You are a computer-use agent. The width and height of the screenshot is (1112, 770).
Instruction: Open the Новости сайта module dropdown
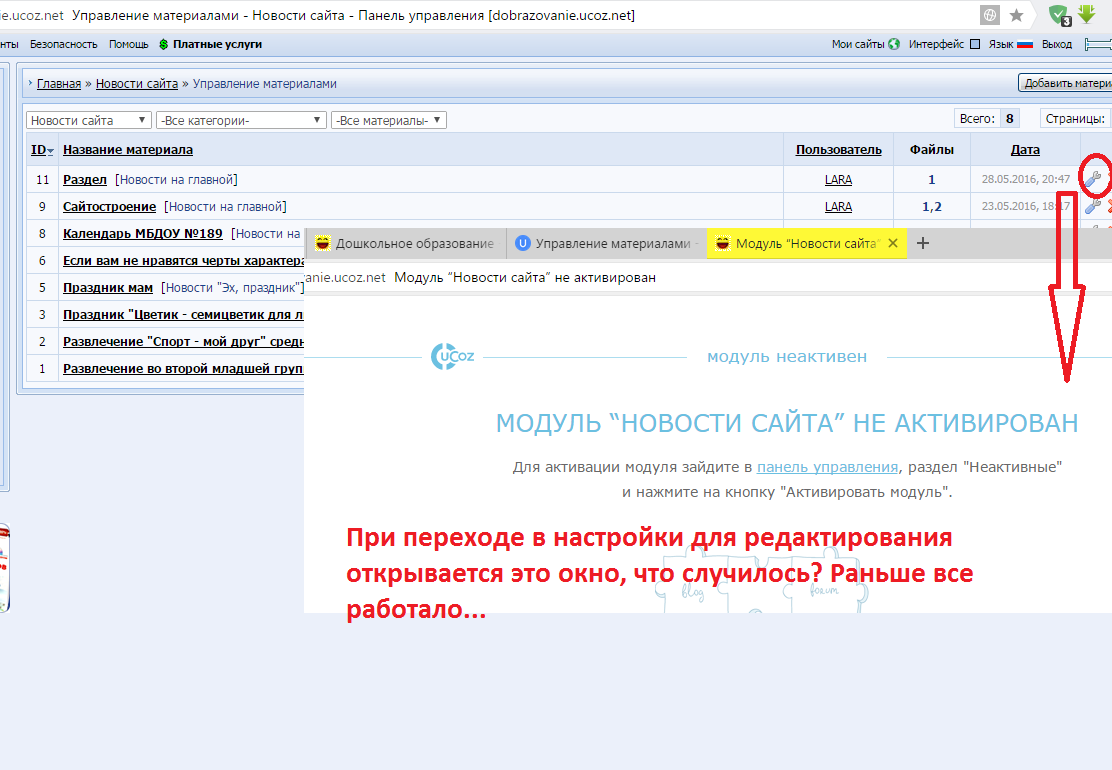[x=89, y=121]
